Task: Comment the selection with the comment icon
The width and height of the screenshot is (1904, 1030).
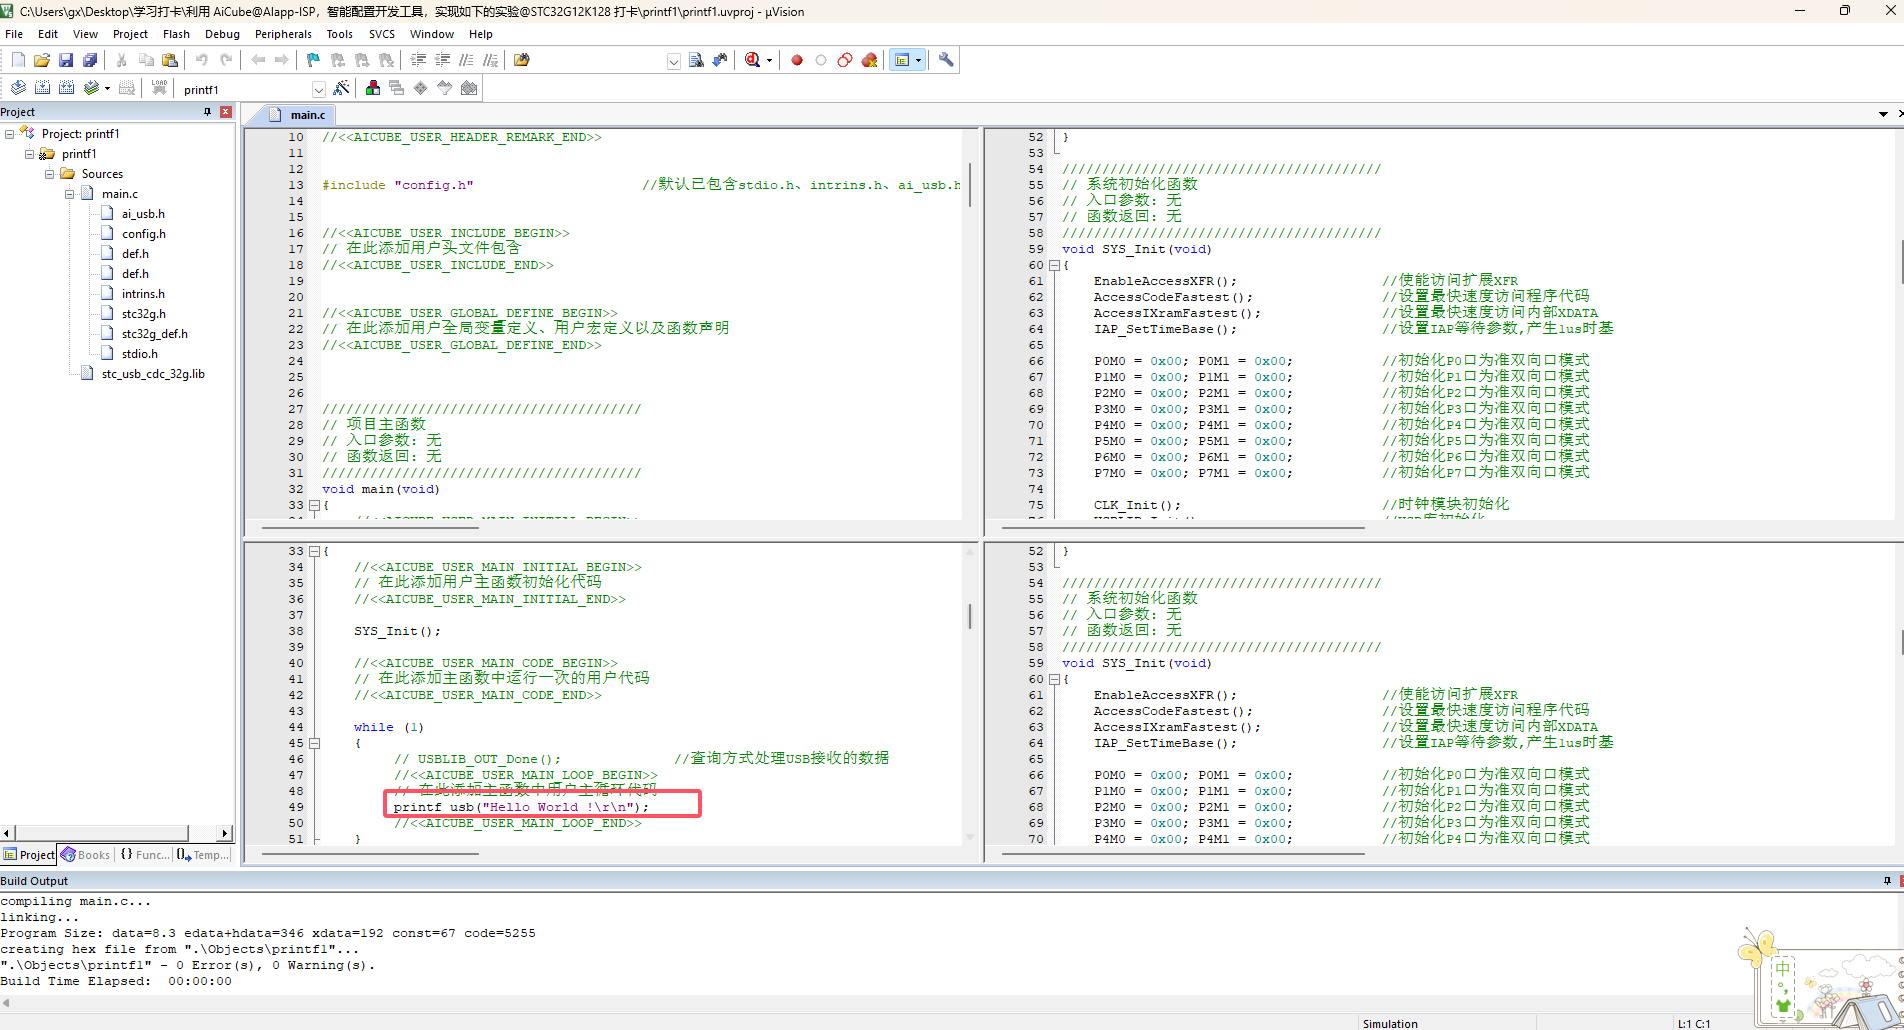Action: point(466,60)
